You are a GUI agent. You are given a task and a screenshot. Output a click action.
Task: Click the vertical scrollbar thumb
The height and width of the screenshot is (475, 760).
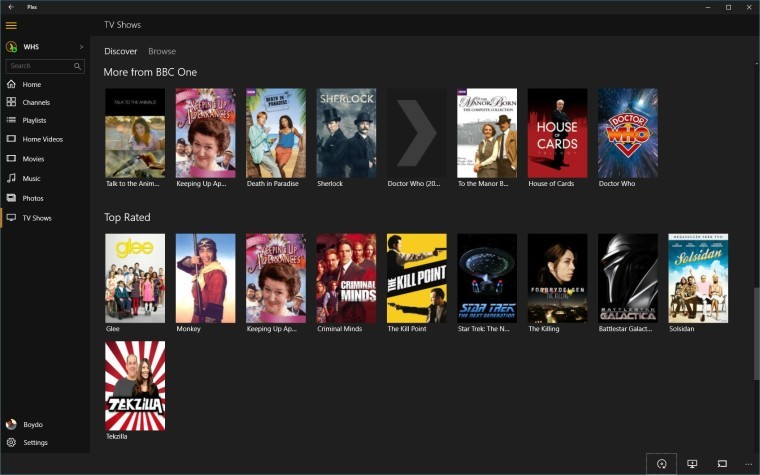point(756,334)
